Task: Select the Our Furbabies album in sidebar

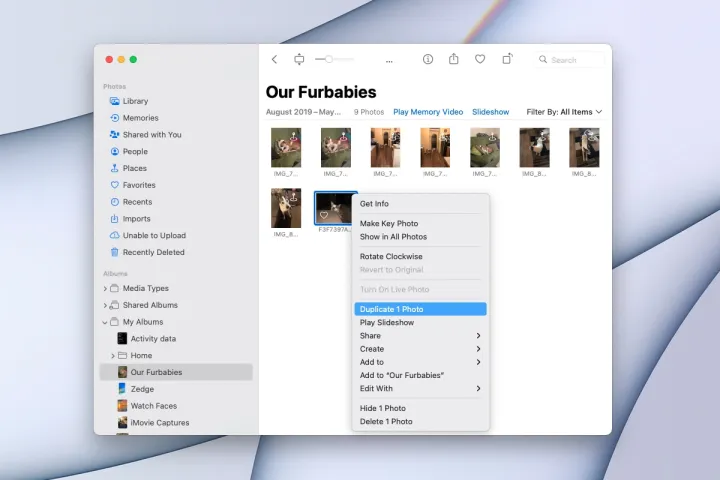Action: pos(176,372)
